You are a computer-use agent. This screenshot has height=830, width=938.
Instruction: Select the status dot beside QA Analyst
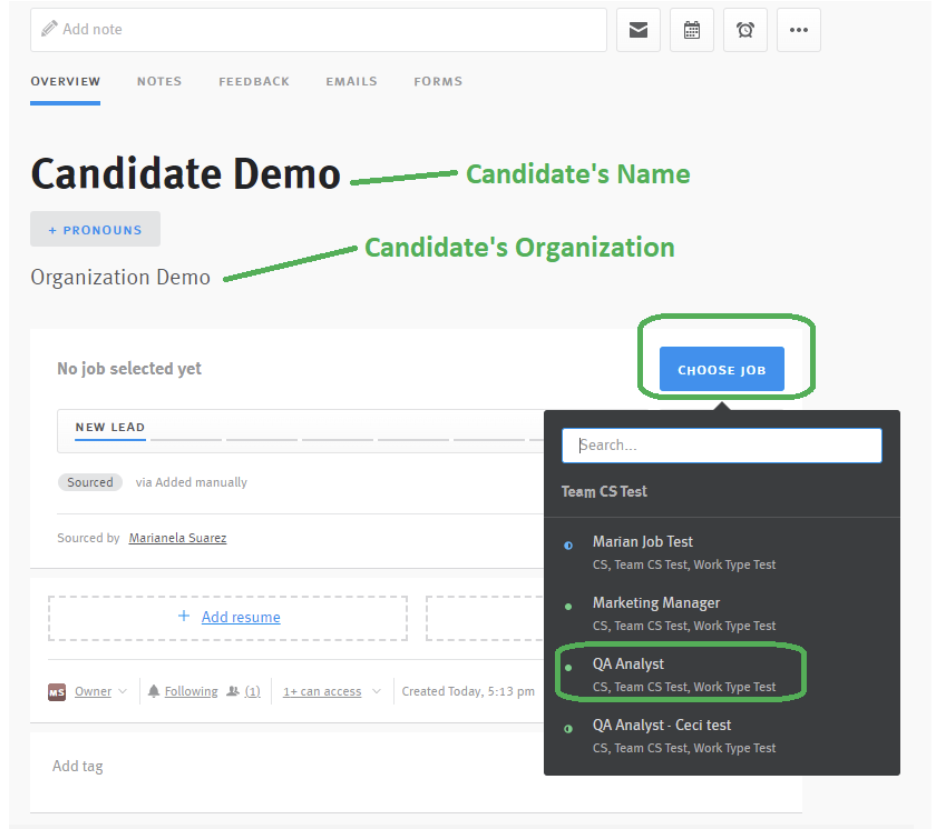coord(569,665)
